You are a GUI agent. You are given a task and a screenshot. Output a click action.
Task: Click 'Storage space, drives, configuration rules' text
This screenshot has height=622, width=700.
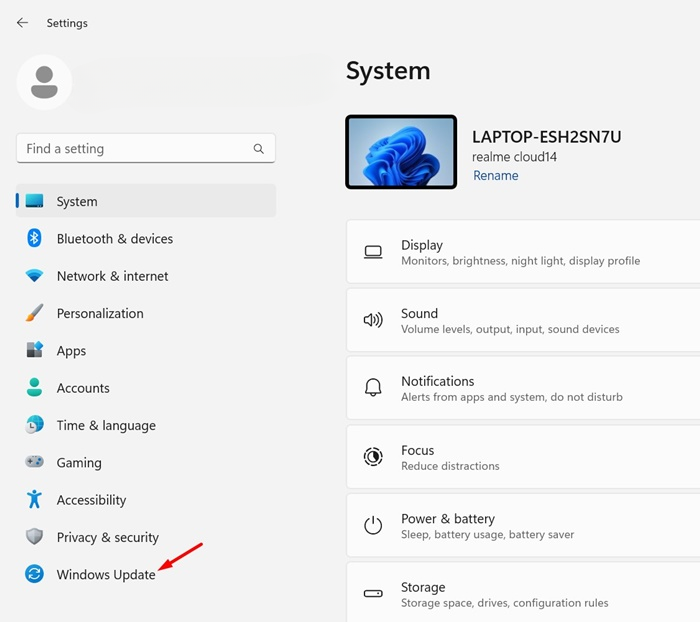(504, 603)
